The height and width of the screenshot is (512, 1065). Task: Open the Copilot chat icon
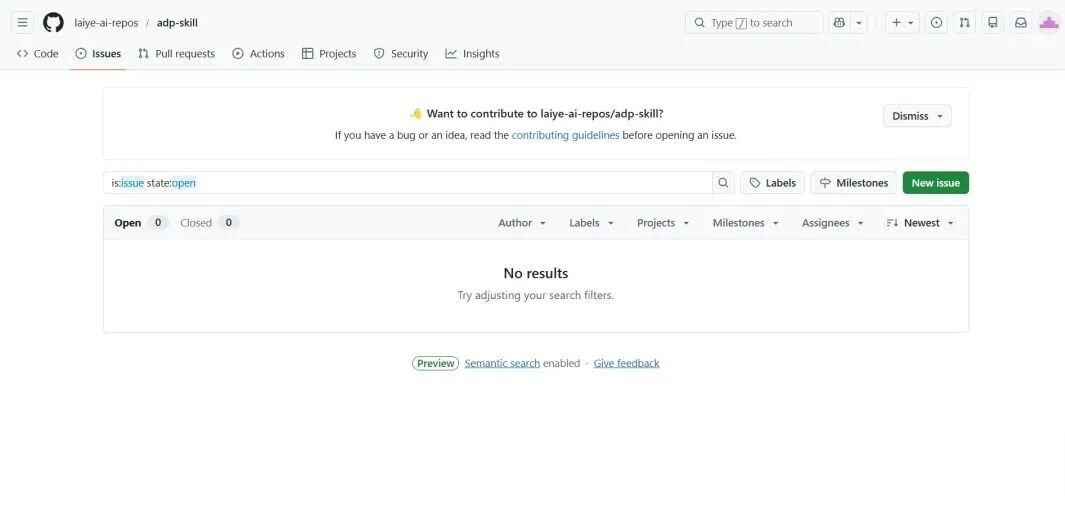tap(839, 22)
